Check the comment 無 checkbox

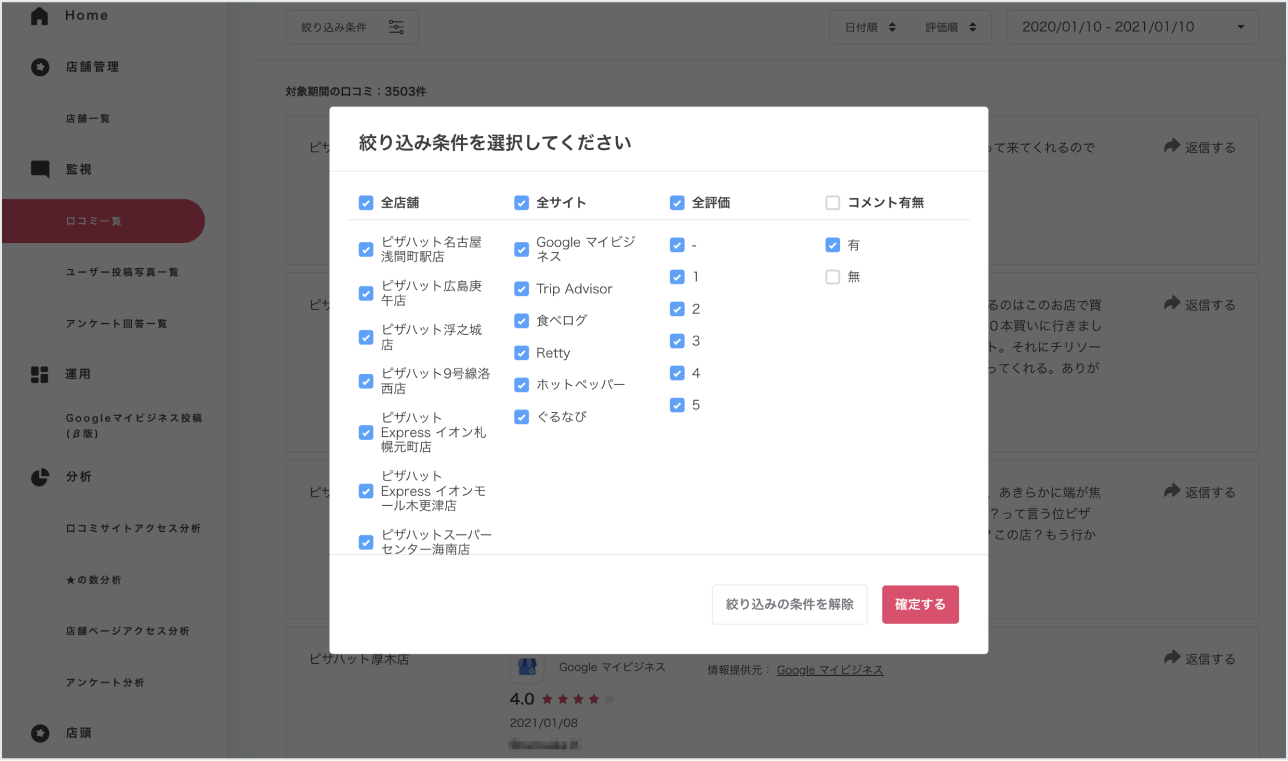[832, 276]
